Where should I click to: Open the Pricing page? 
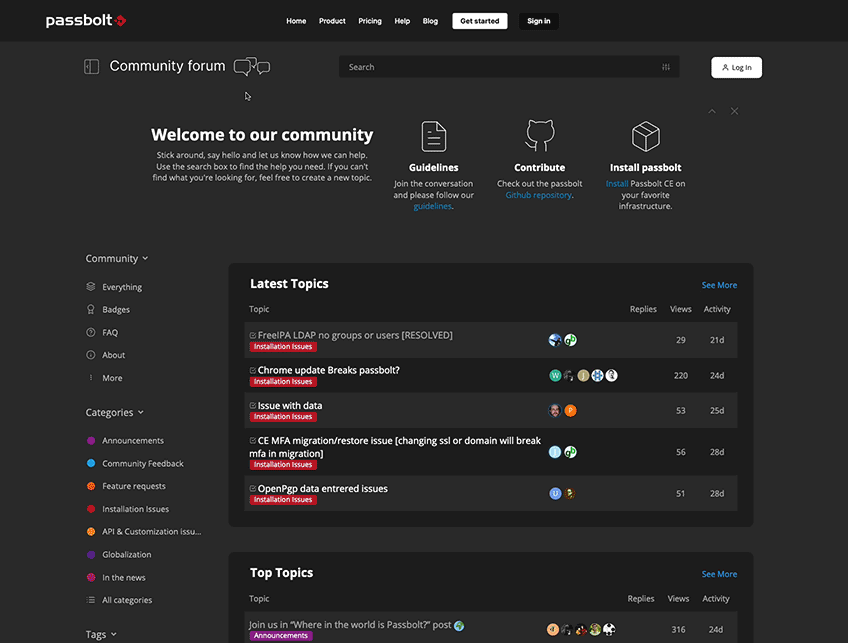pos(370,21)
